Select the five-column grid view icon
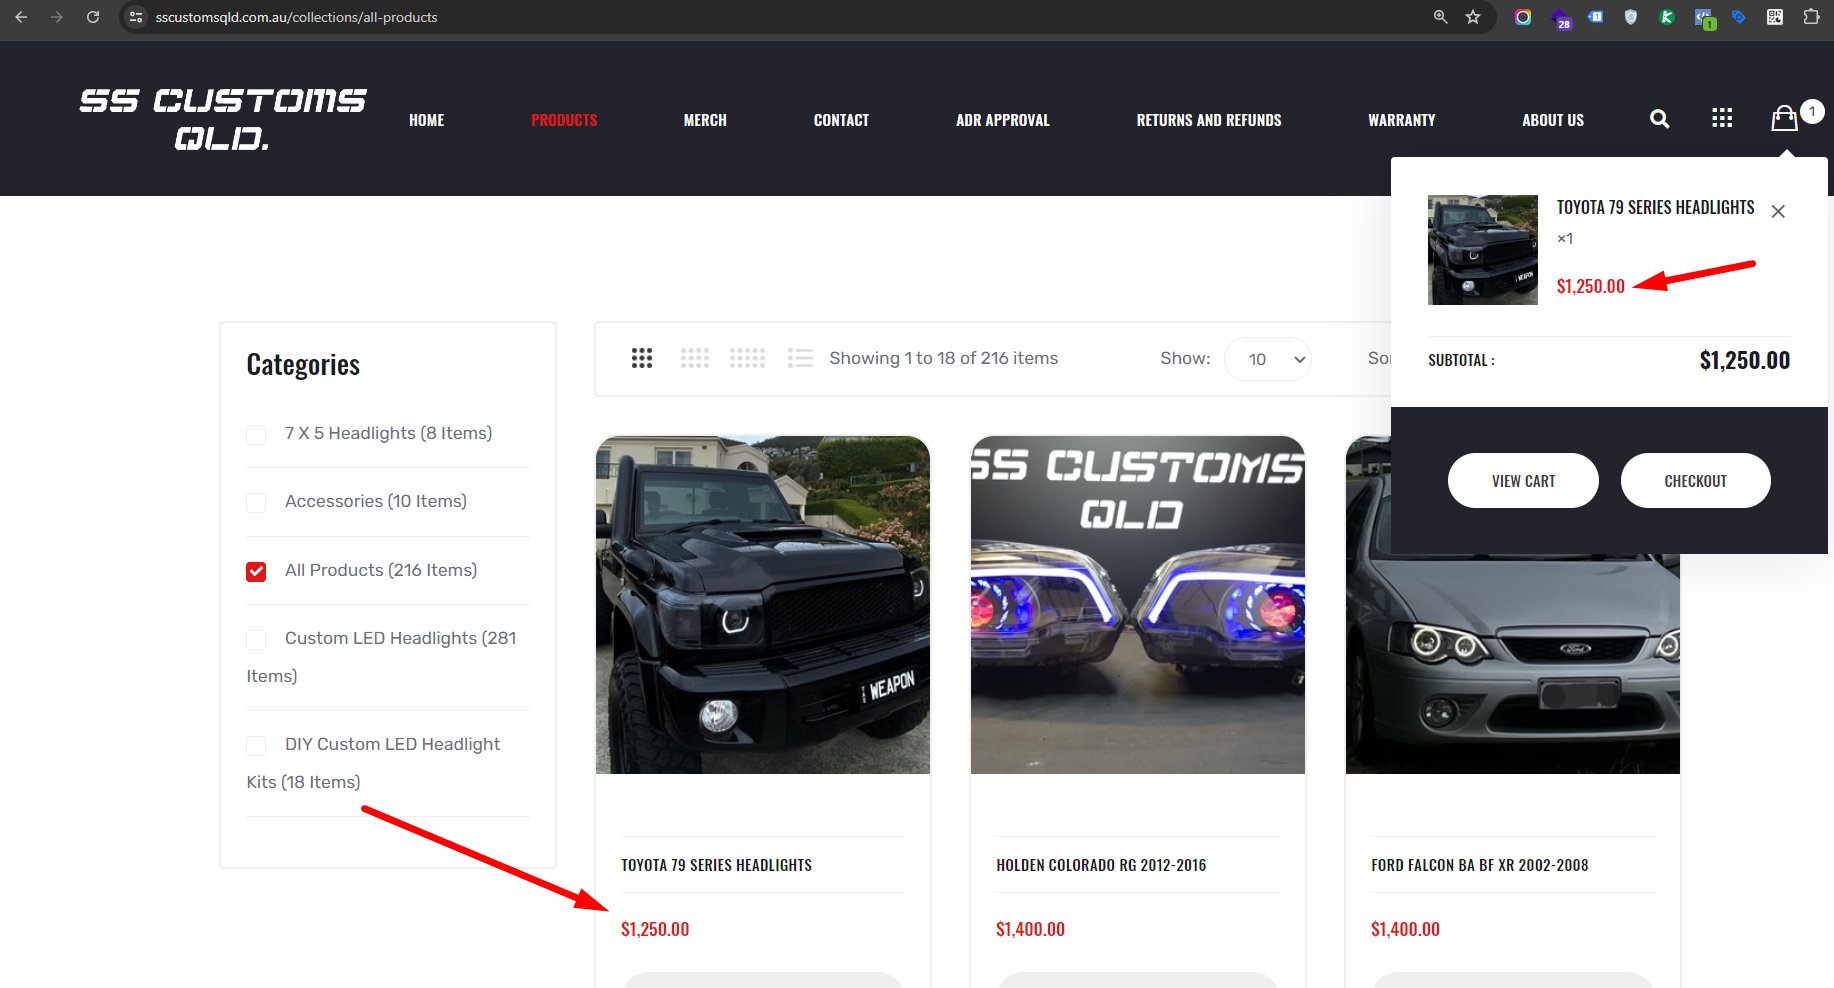The image size is (1834, 988). pos(748,358)
